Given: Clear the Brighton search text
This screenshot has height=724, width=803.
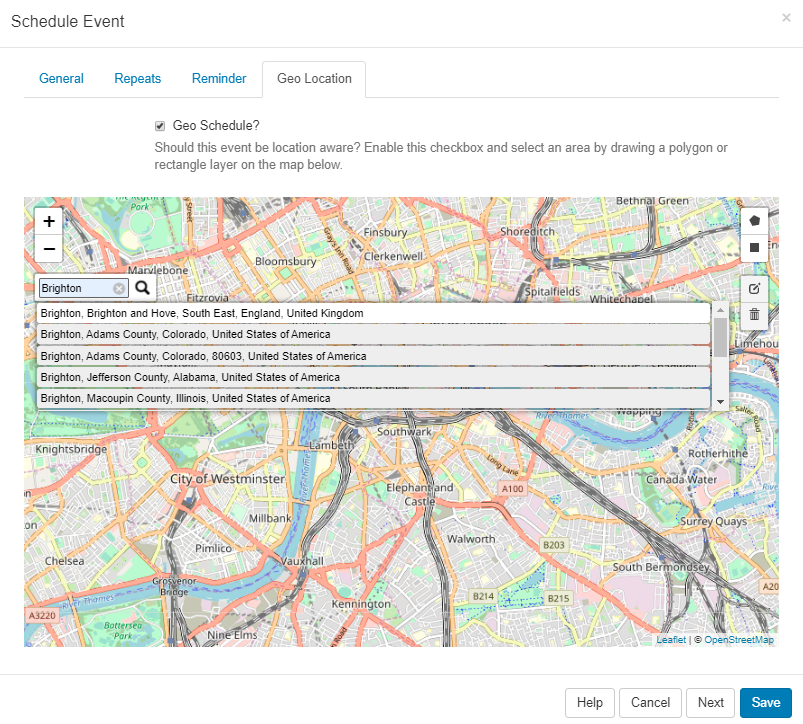Looking at the screenshot, I should point(119,288).
